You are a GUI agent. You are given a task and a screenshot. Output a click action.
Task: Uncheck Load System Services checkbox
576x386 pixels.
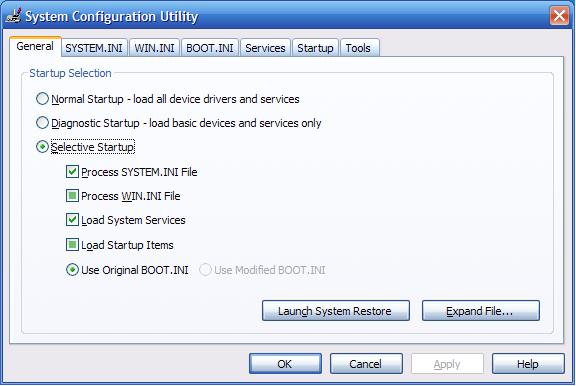(x=72, y=220)
